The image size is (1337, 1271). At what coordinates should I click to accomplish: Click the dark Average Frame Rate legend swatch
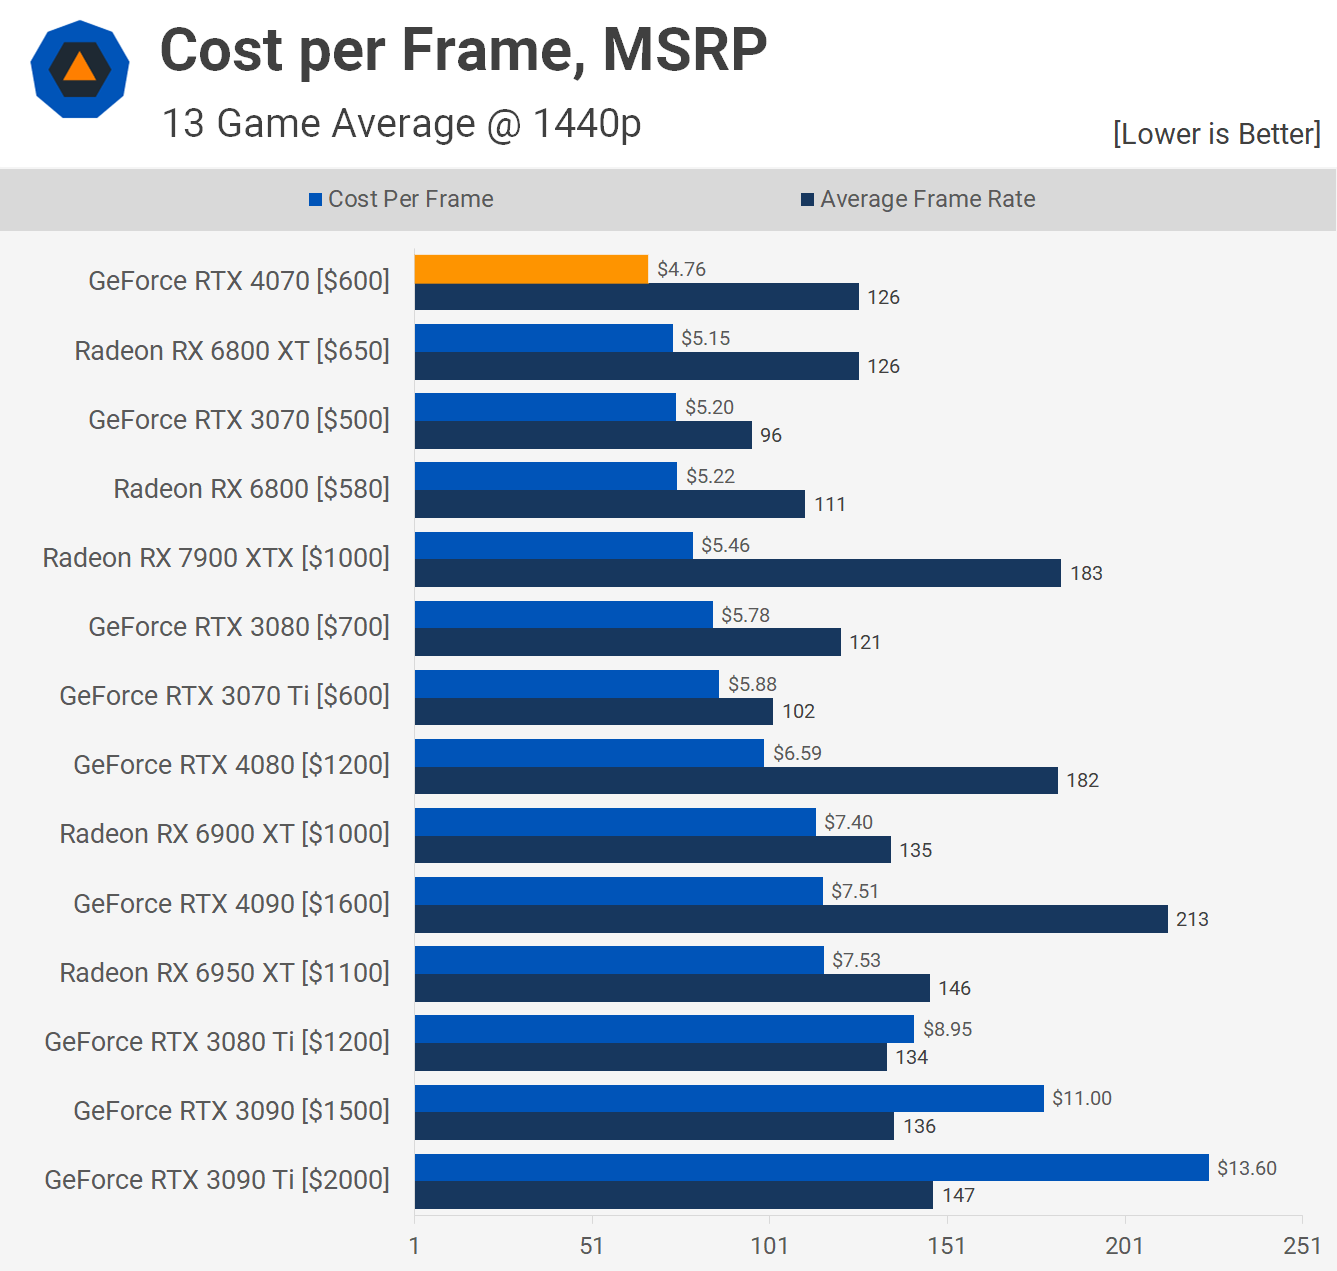pyautogui.click(x=807, y=200)
